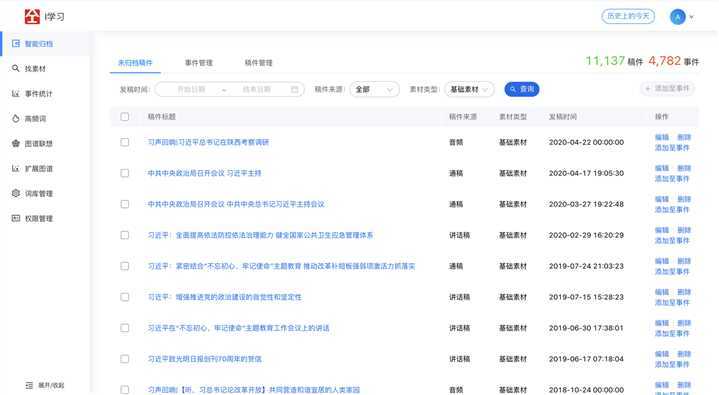Viewport: 719px width, 395px height.
Task: Click the timestamp 2019-07-24 21:03:23
Action: coord(586,266)
